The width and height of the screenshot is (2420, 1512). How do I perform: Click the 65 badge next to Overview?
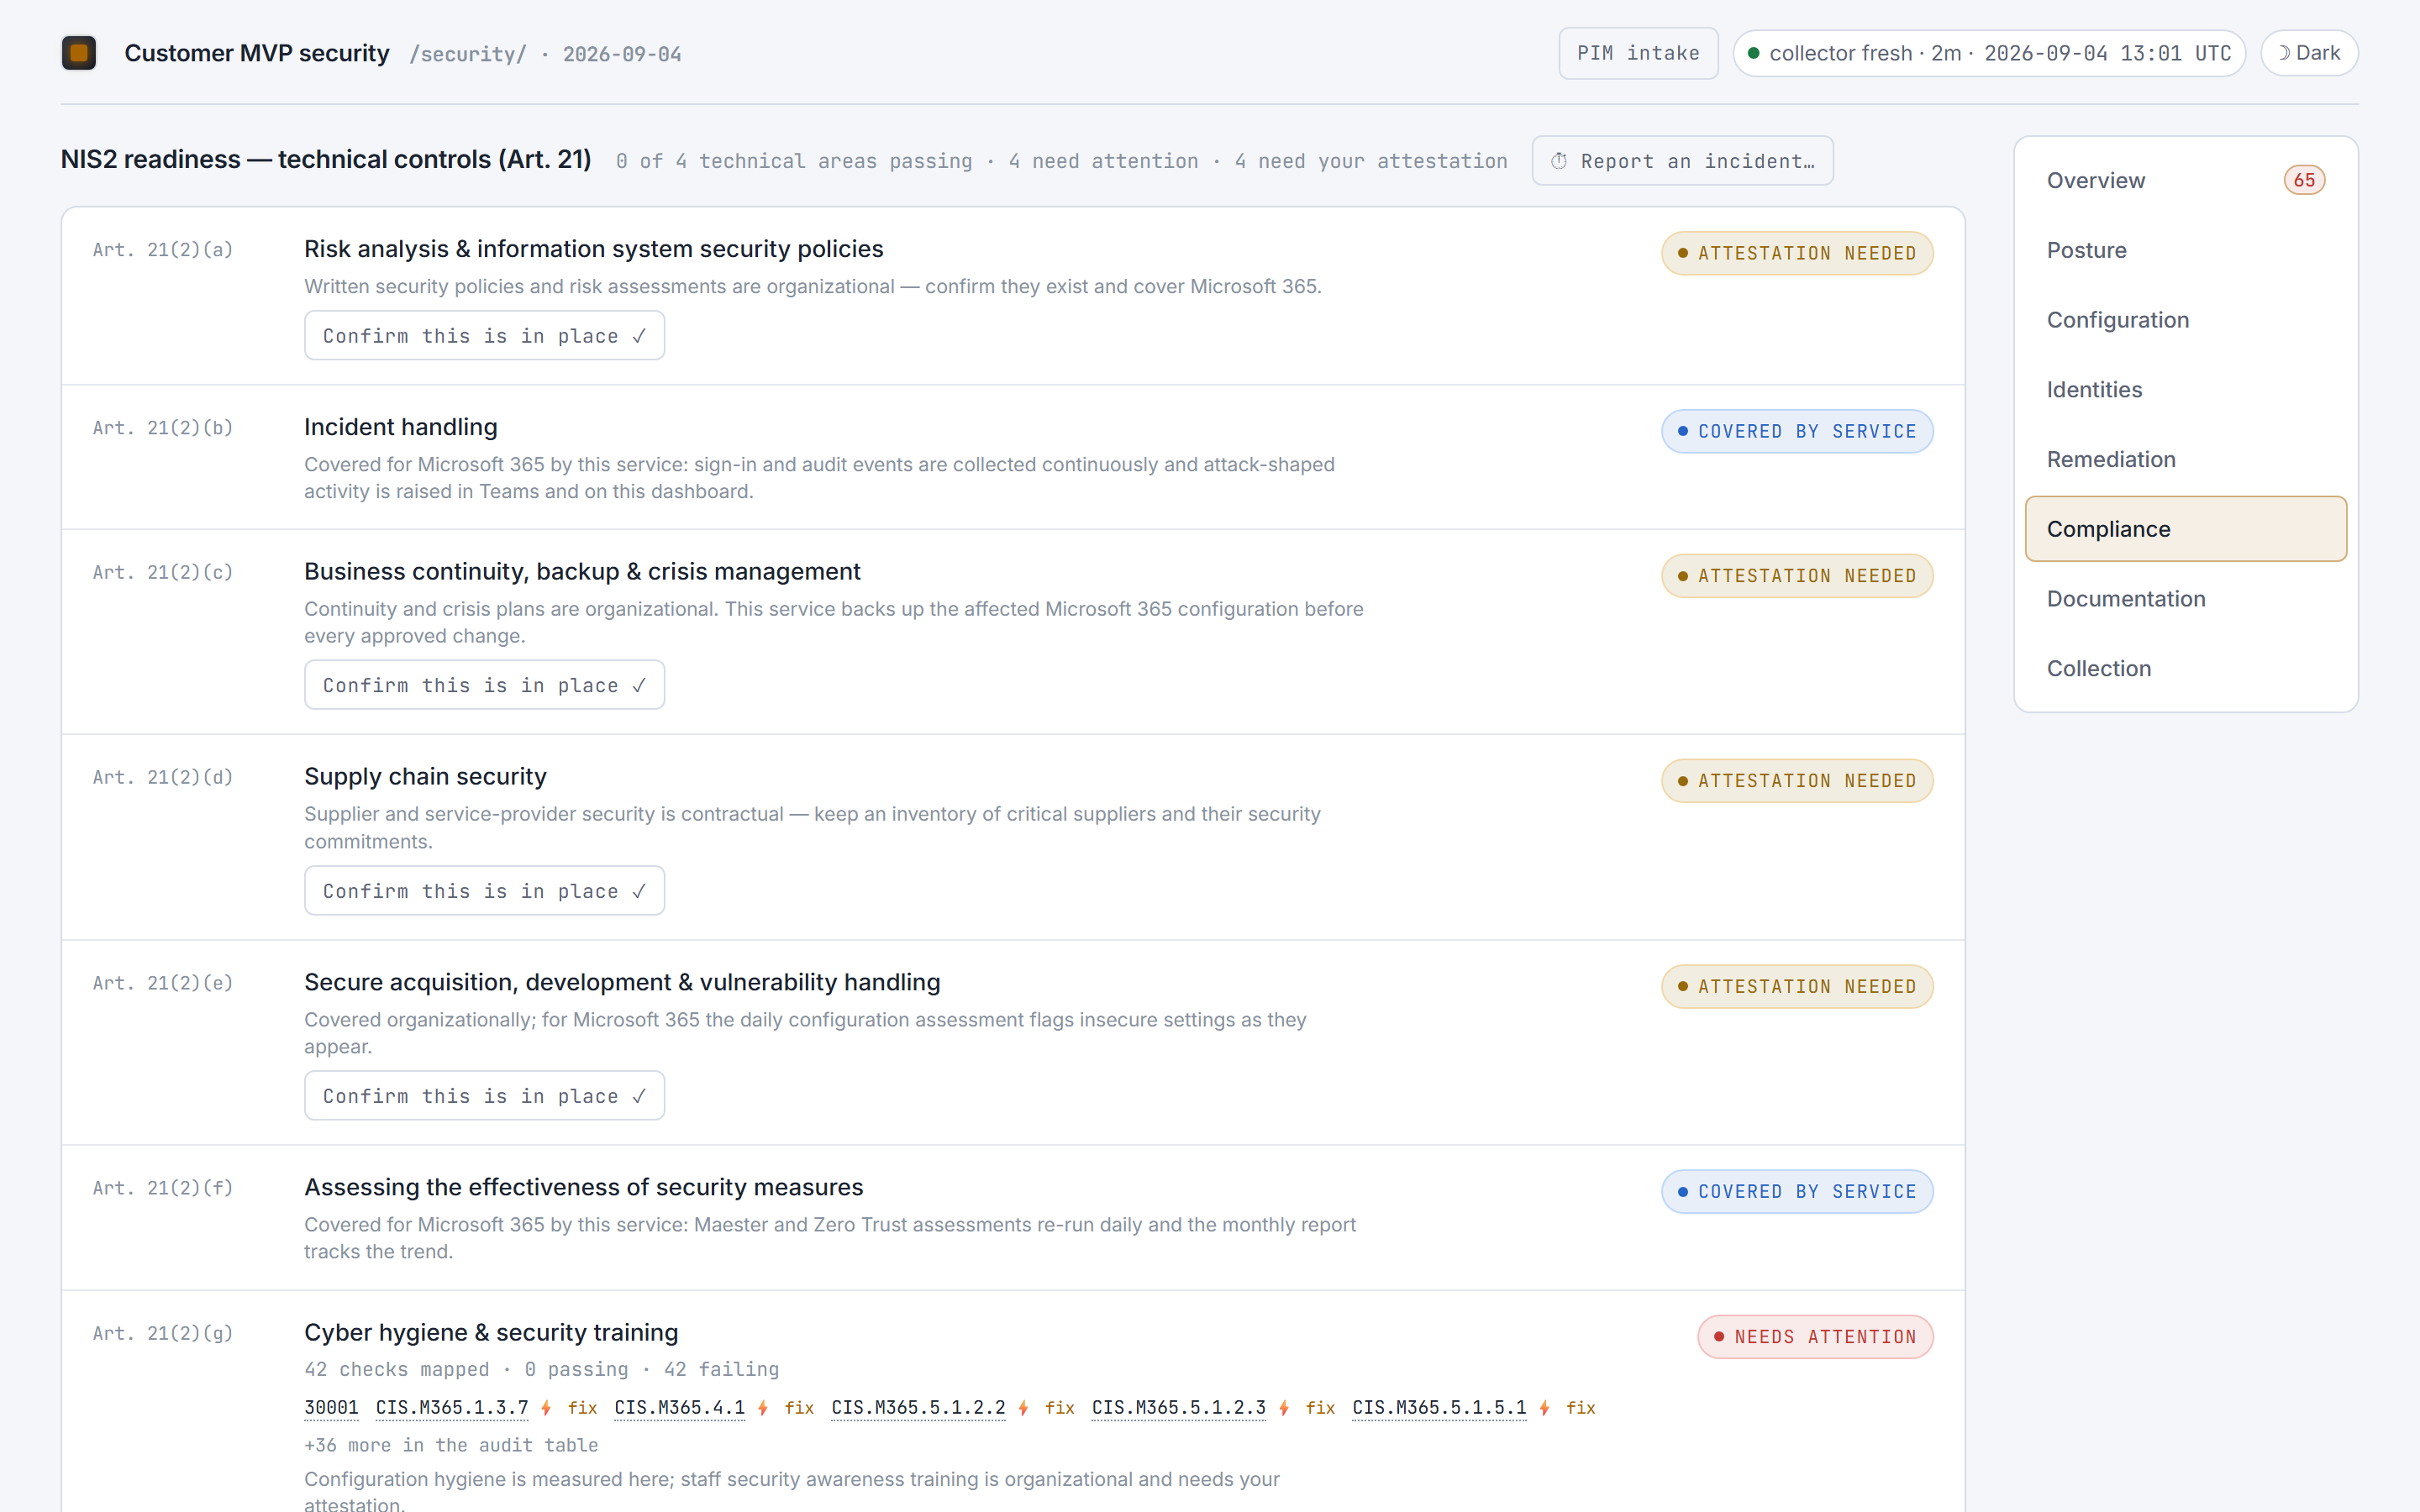[2304, 181]
